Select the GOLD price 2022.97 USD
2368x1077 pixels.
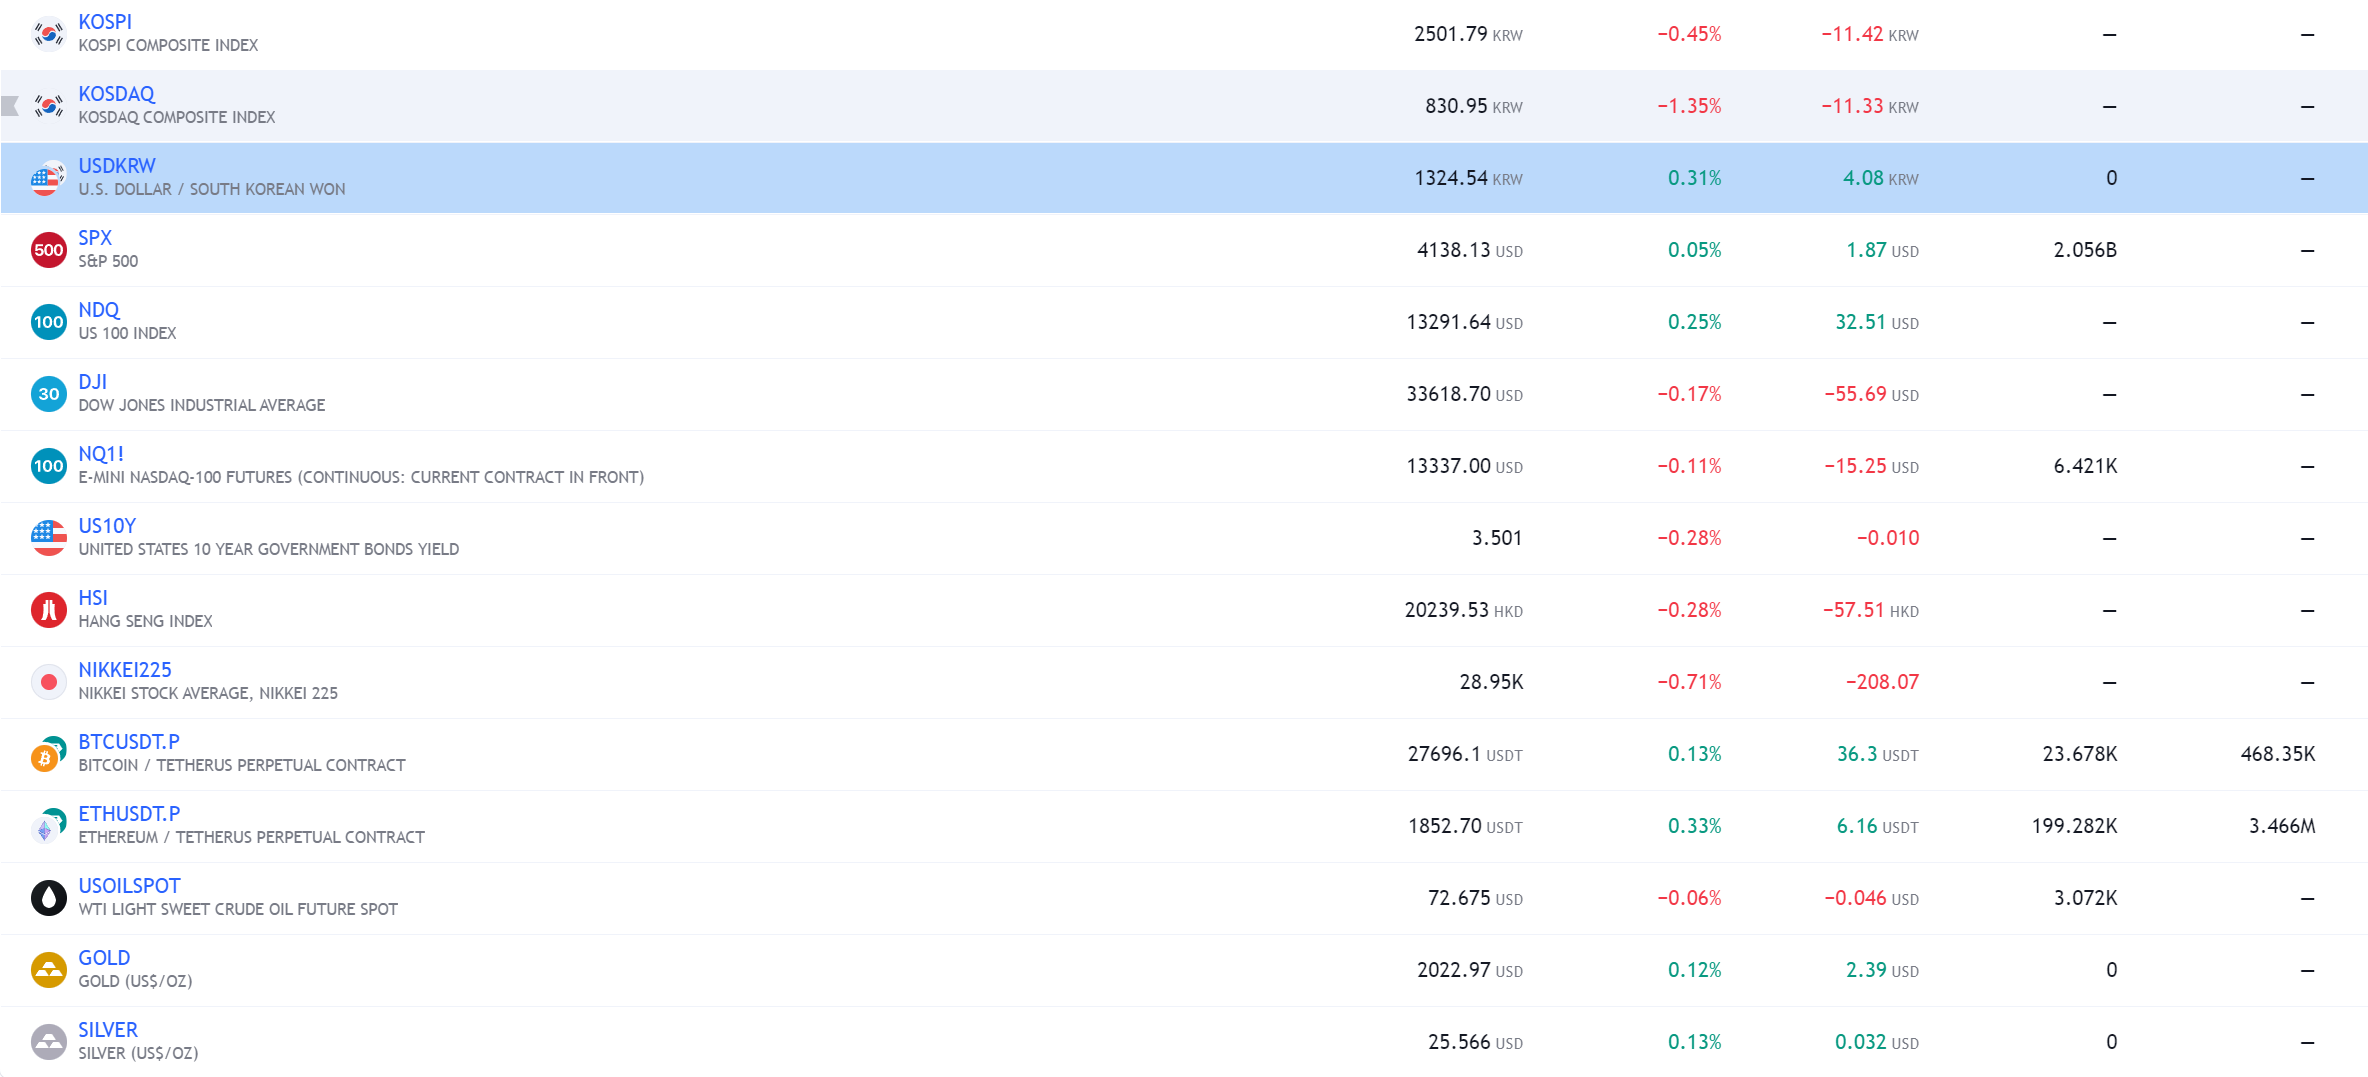pos(1470,970)
